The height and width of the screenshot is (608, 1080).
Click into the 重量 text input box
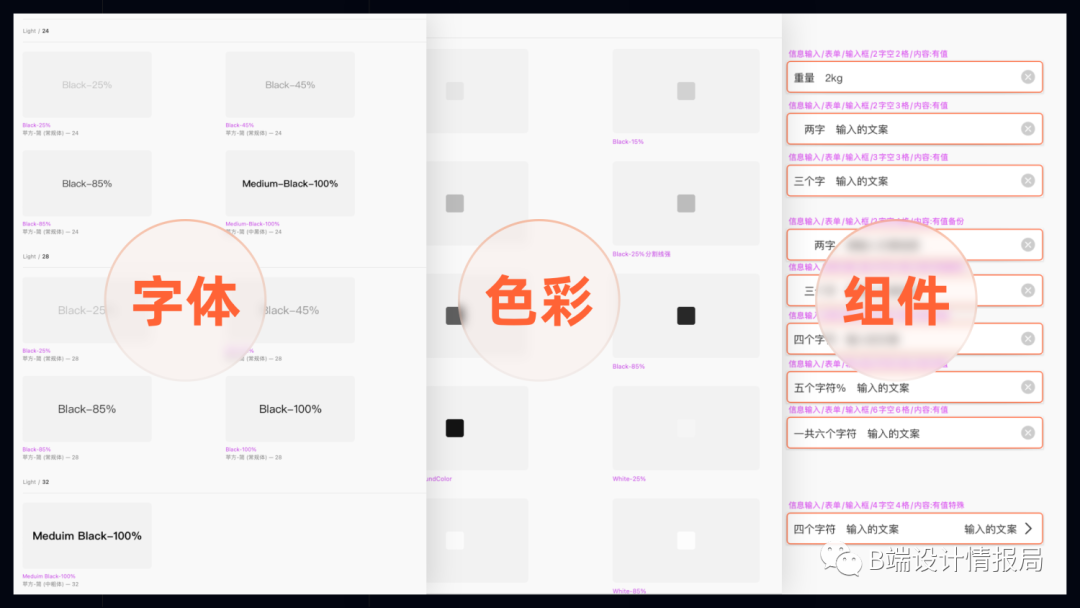(x=900, y=77)
